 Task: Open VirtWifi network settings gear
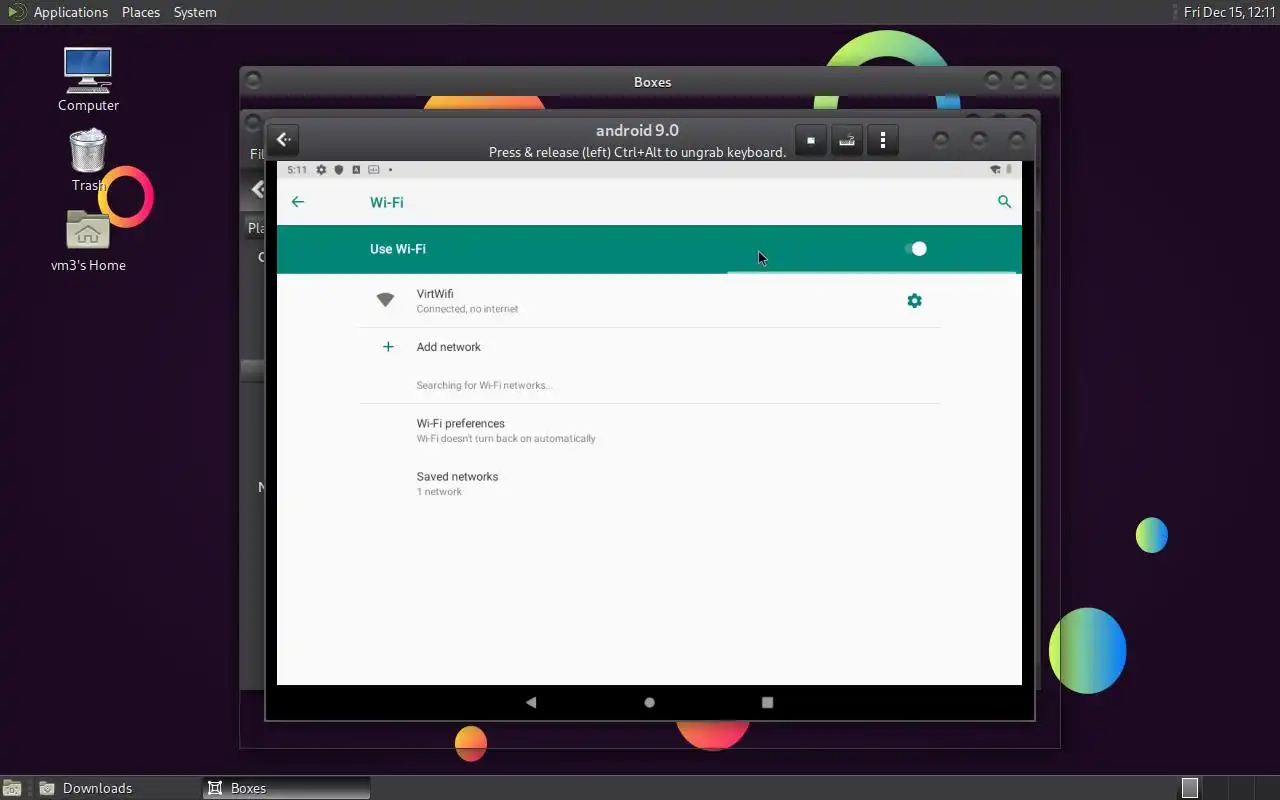pyautogui.click(x=914, y=301)
